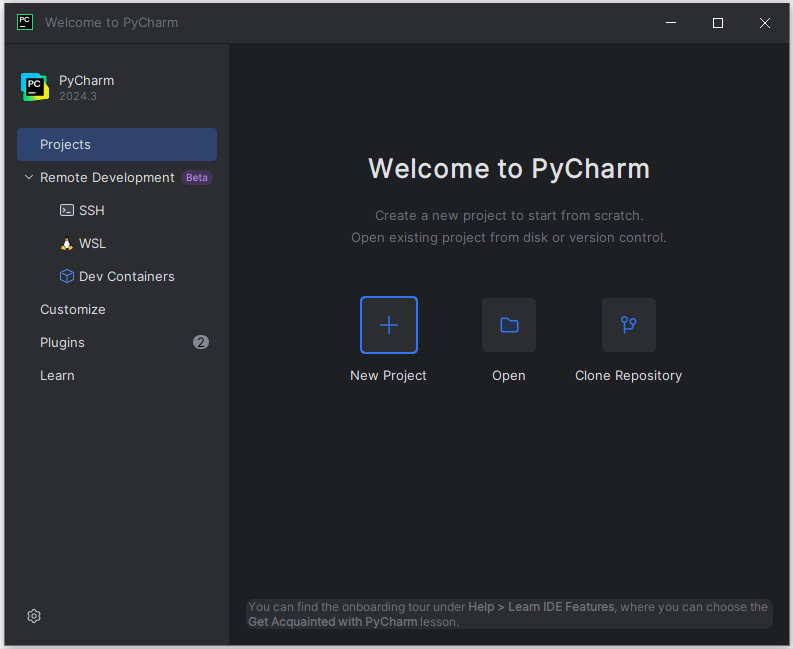
Task: Click the New Project plus icon
Action: pos(388,325)
